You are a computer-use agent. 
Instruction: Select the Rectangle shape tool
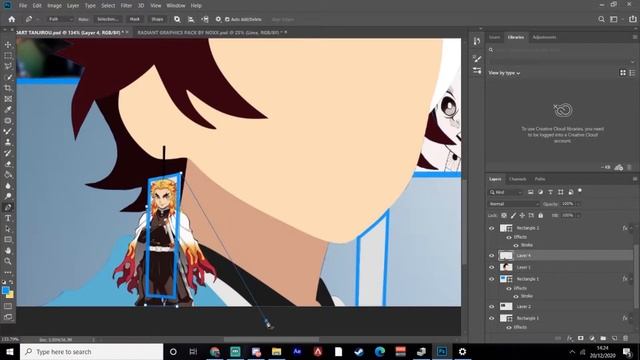click(x=8, y=240)
